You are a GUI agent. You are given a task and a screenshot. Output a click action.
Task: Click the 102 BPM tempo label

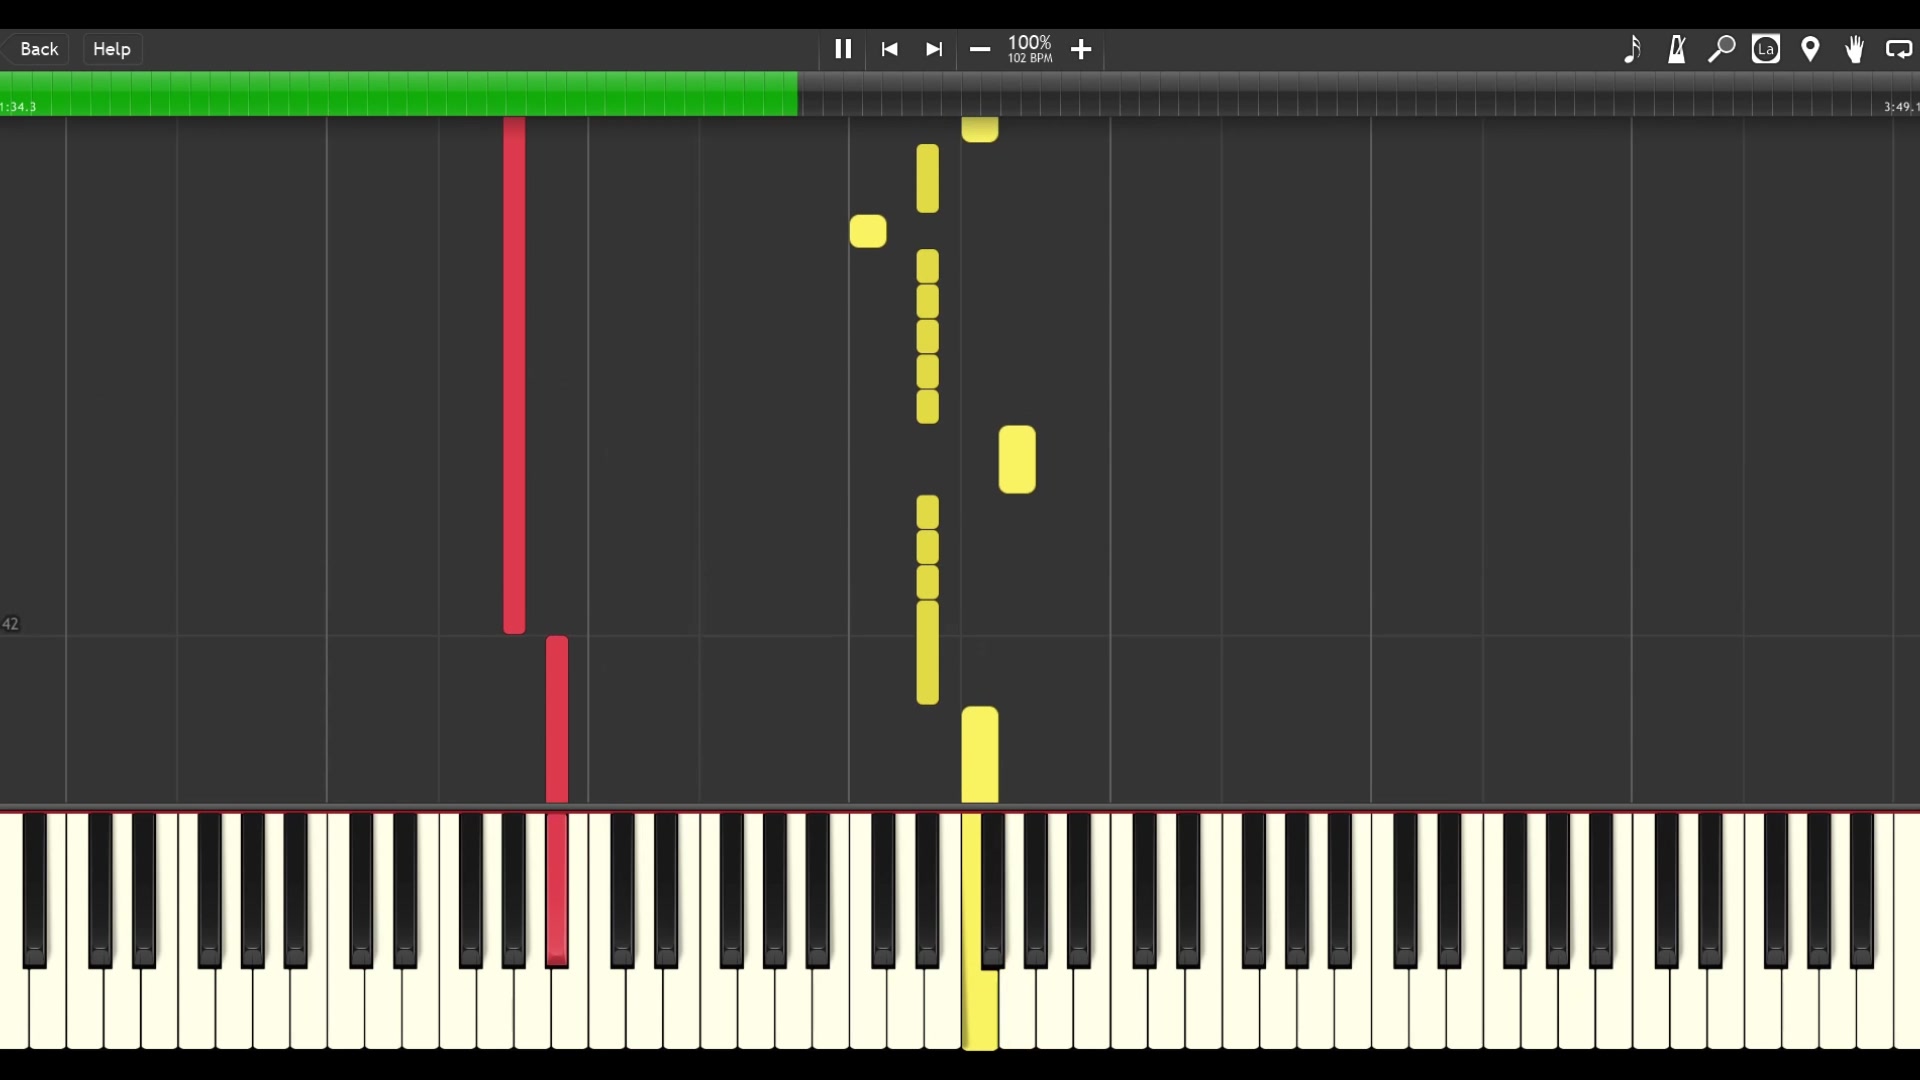[x=1030, y=59]
